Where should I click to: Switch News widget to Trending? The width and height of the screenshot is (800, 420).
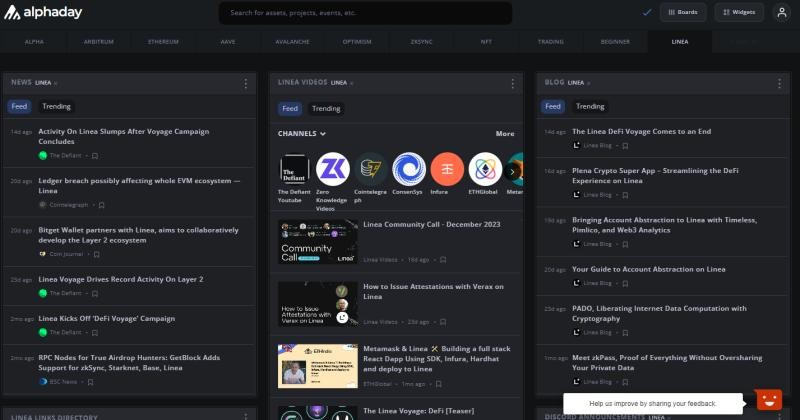tap(56, 106)
